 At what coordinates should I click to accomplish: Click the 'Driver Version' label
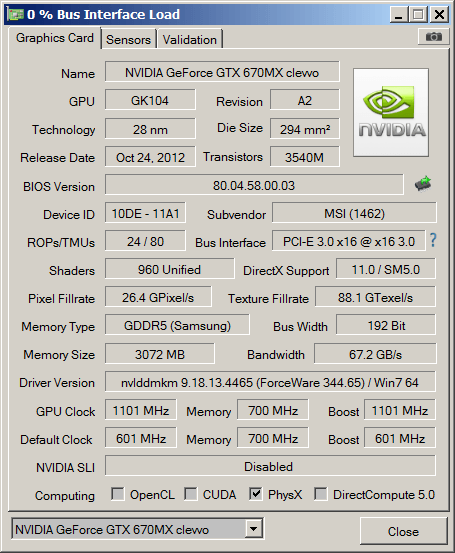tap(57, 382)
